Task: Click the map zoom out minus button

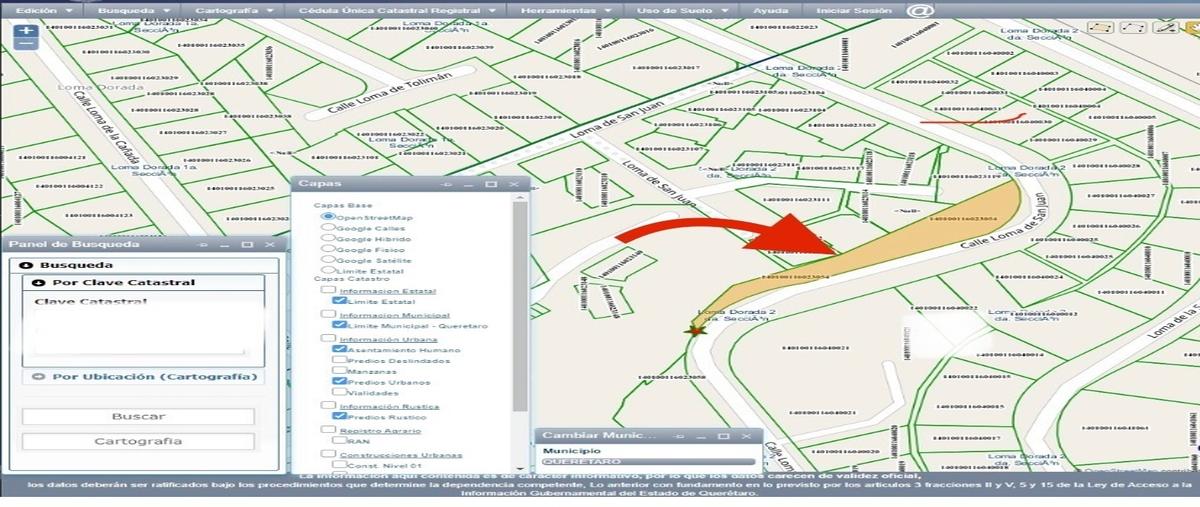Action: click(26, 44)
